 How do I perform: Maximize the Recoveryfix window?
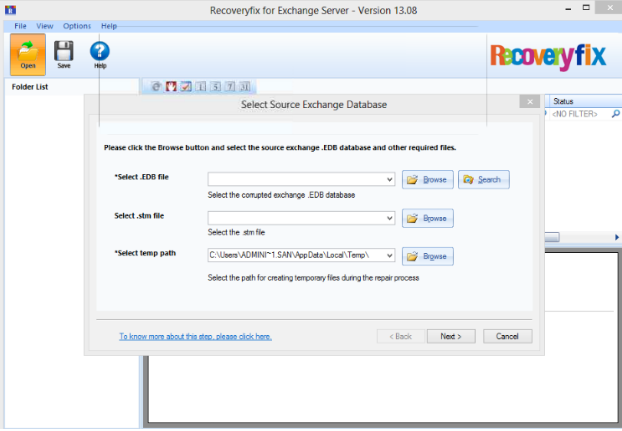(586, 8)
